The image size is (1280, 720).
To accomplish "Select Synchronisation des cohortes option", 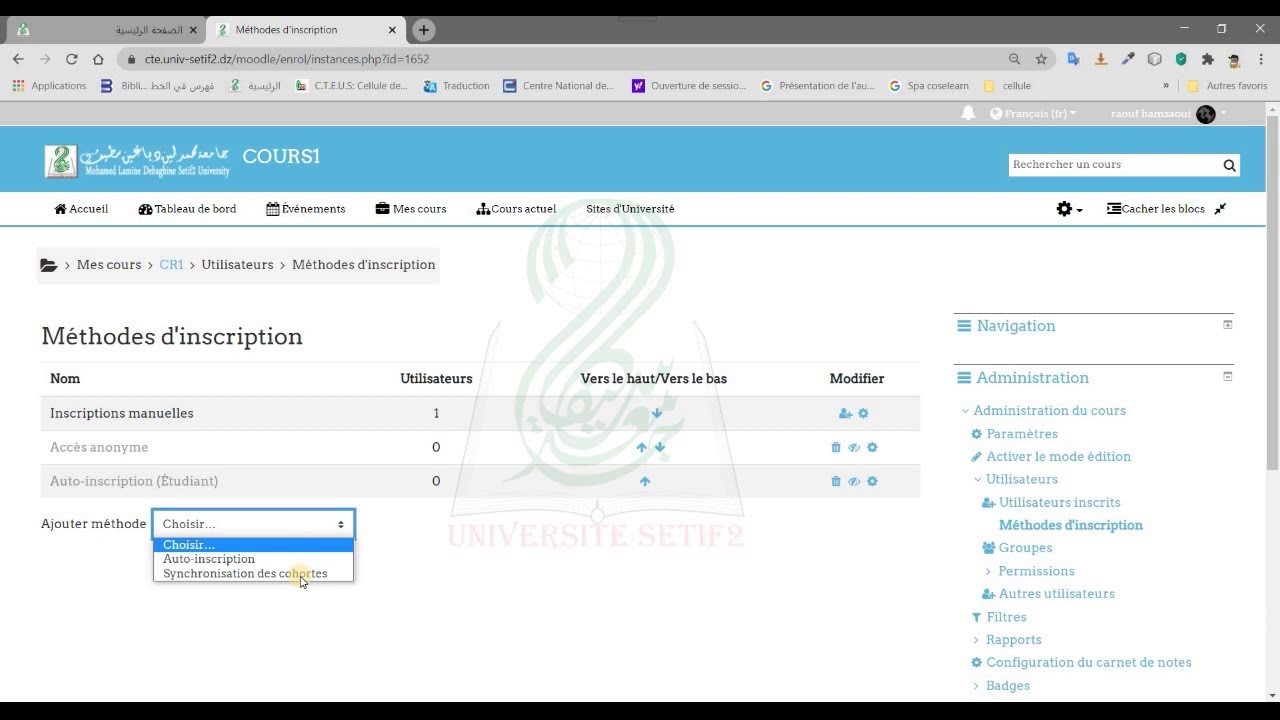I will [245, 574].
